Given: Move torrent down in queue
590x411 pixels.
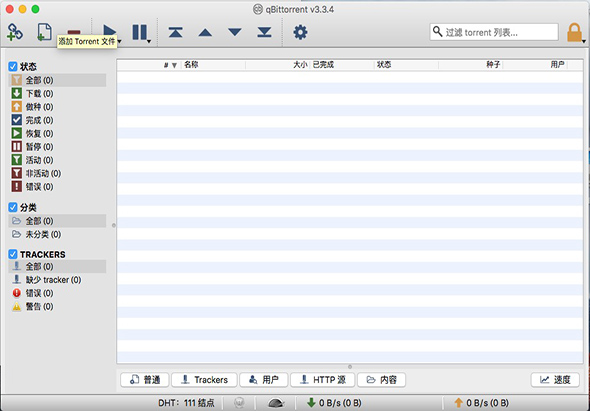Looking at the screenshot, I should coord(235,32).
